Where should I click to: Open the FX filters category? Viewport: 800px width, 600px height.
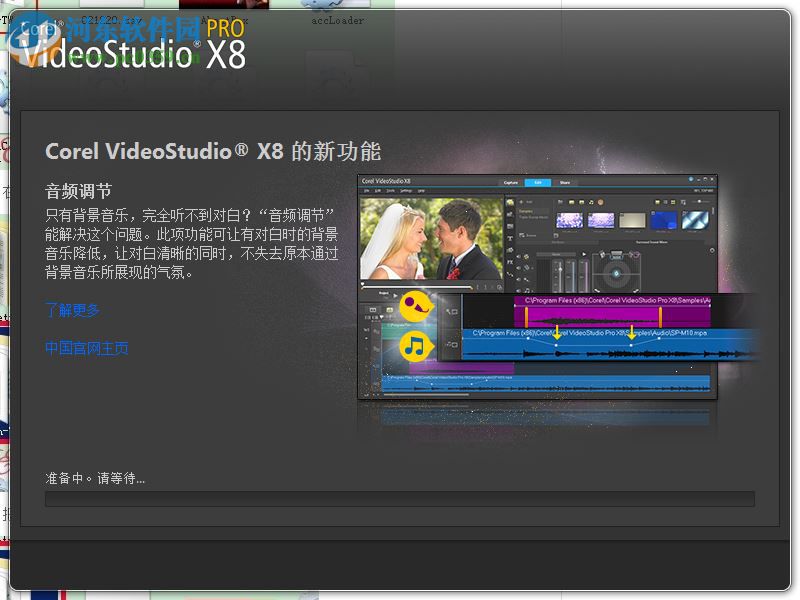coord(509,262)
